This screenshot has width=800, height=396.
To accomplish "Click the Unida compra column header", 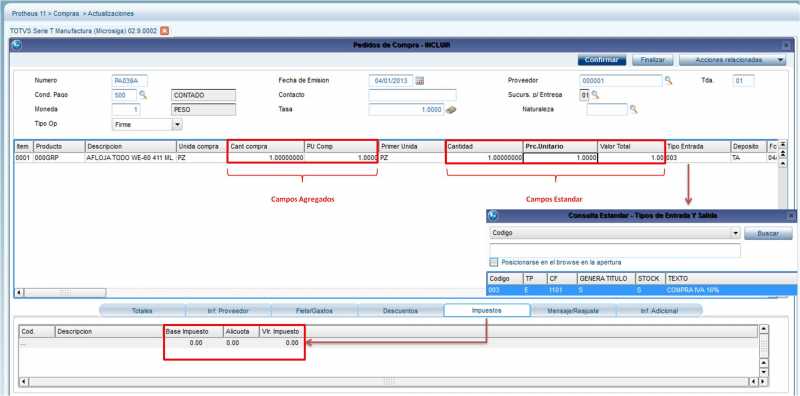I will 202,146.
